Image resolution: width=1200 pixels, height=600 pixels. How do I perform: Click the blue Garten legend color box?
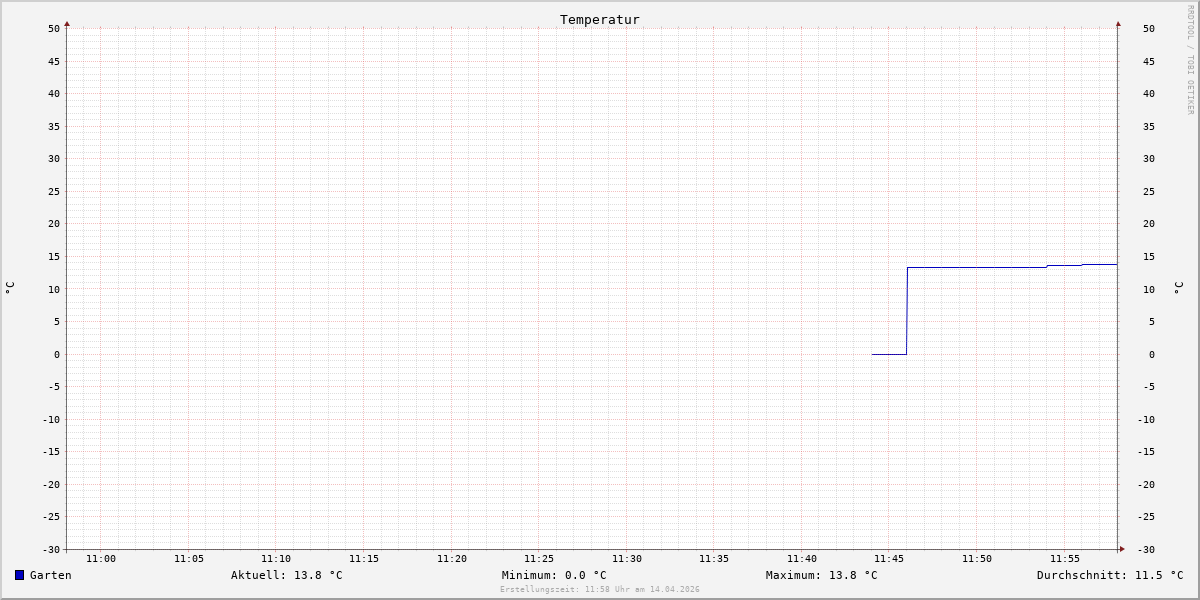tap(19, 575)
